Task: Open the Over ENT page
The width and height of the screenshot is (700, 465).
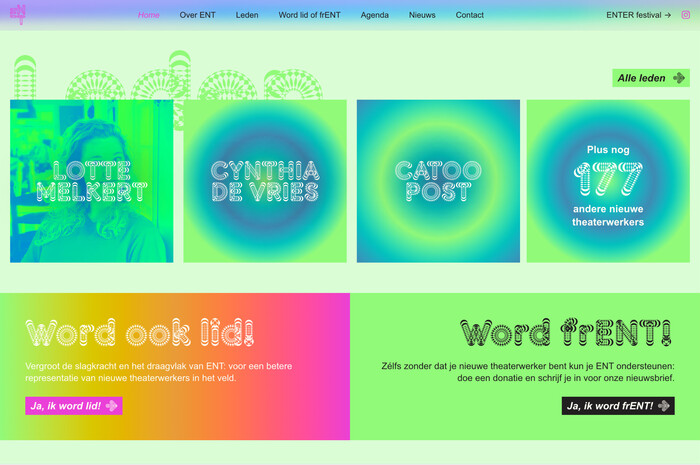Action: coord(197,15)
